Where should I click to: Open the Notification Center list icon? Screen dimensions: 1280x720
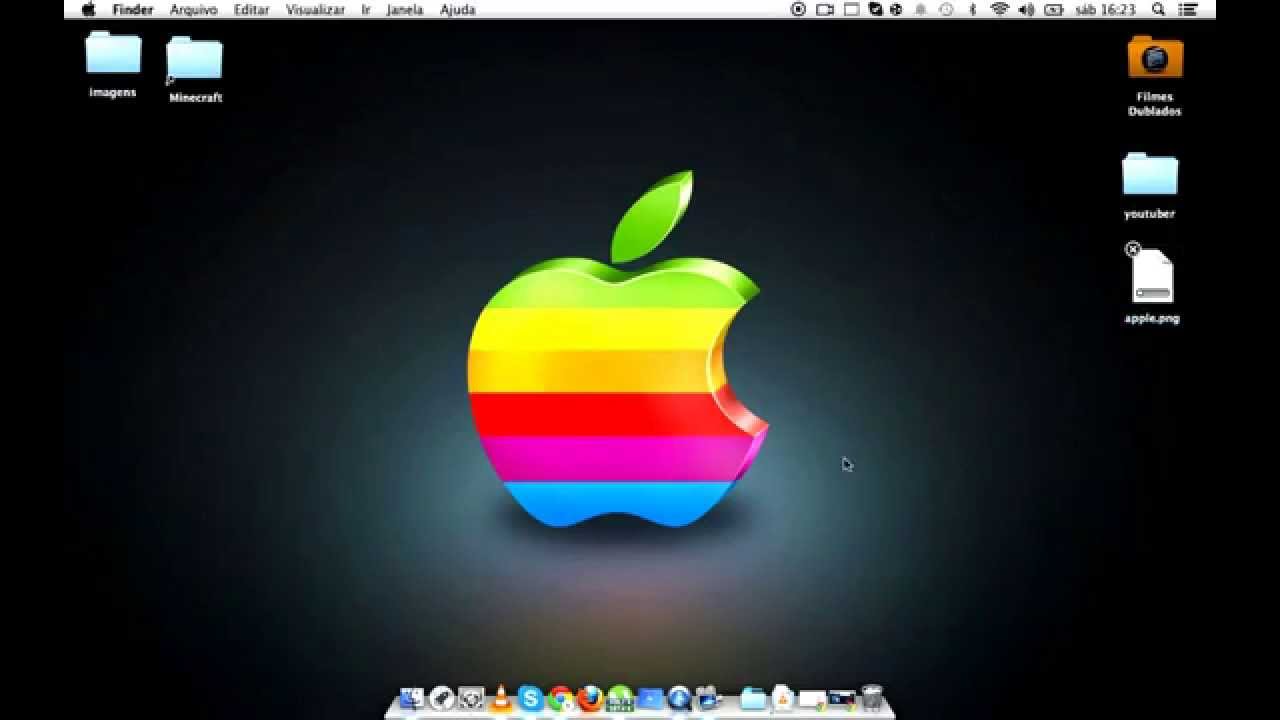click(1187, 9)
